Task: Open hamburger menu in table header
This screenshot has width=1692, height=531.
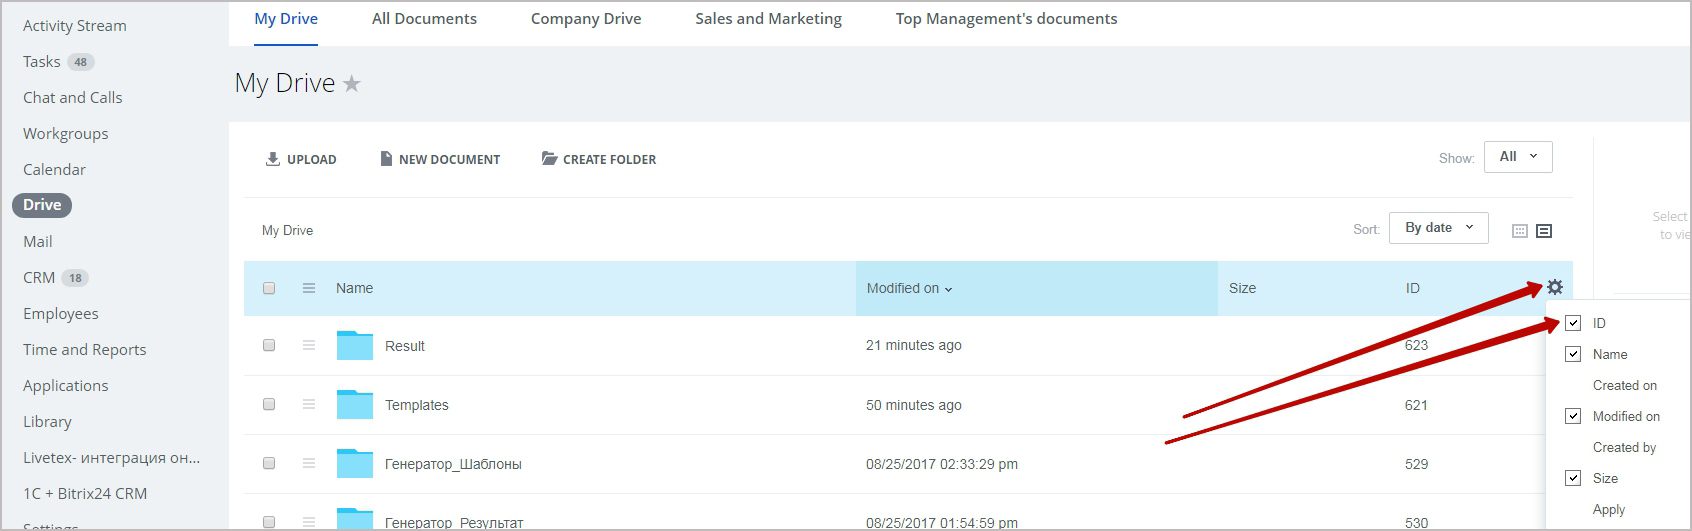Action: pos(309,288)
